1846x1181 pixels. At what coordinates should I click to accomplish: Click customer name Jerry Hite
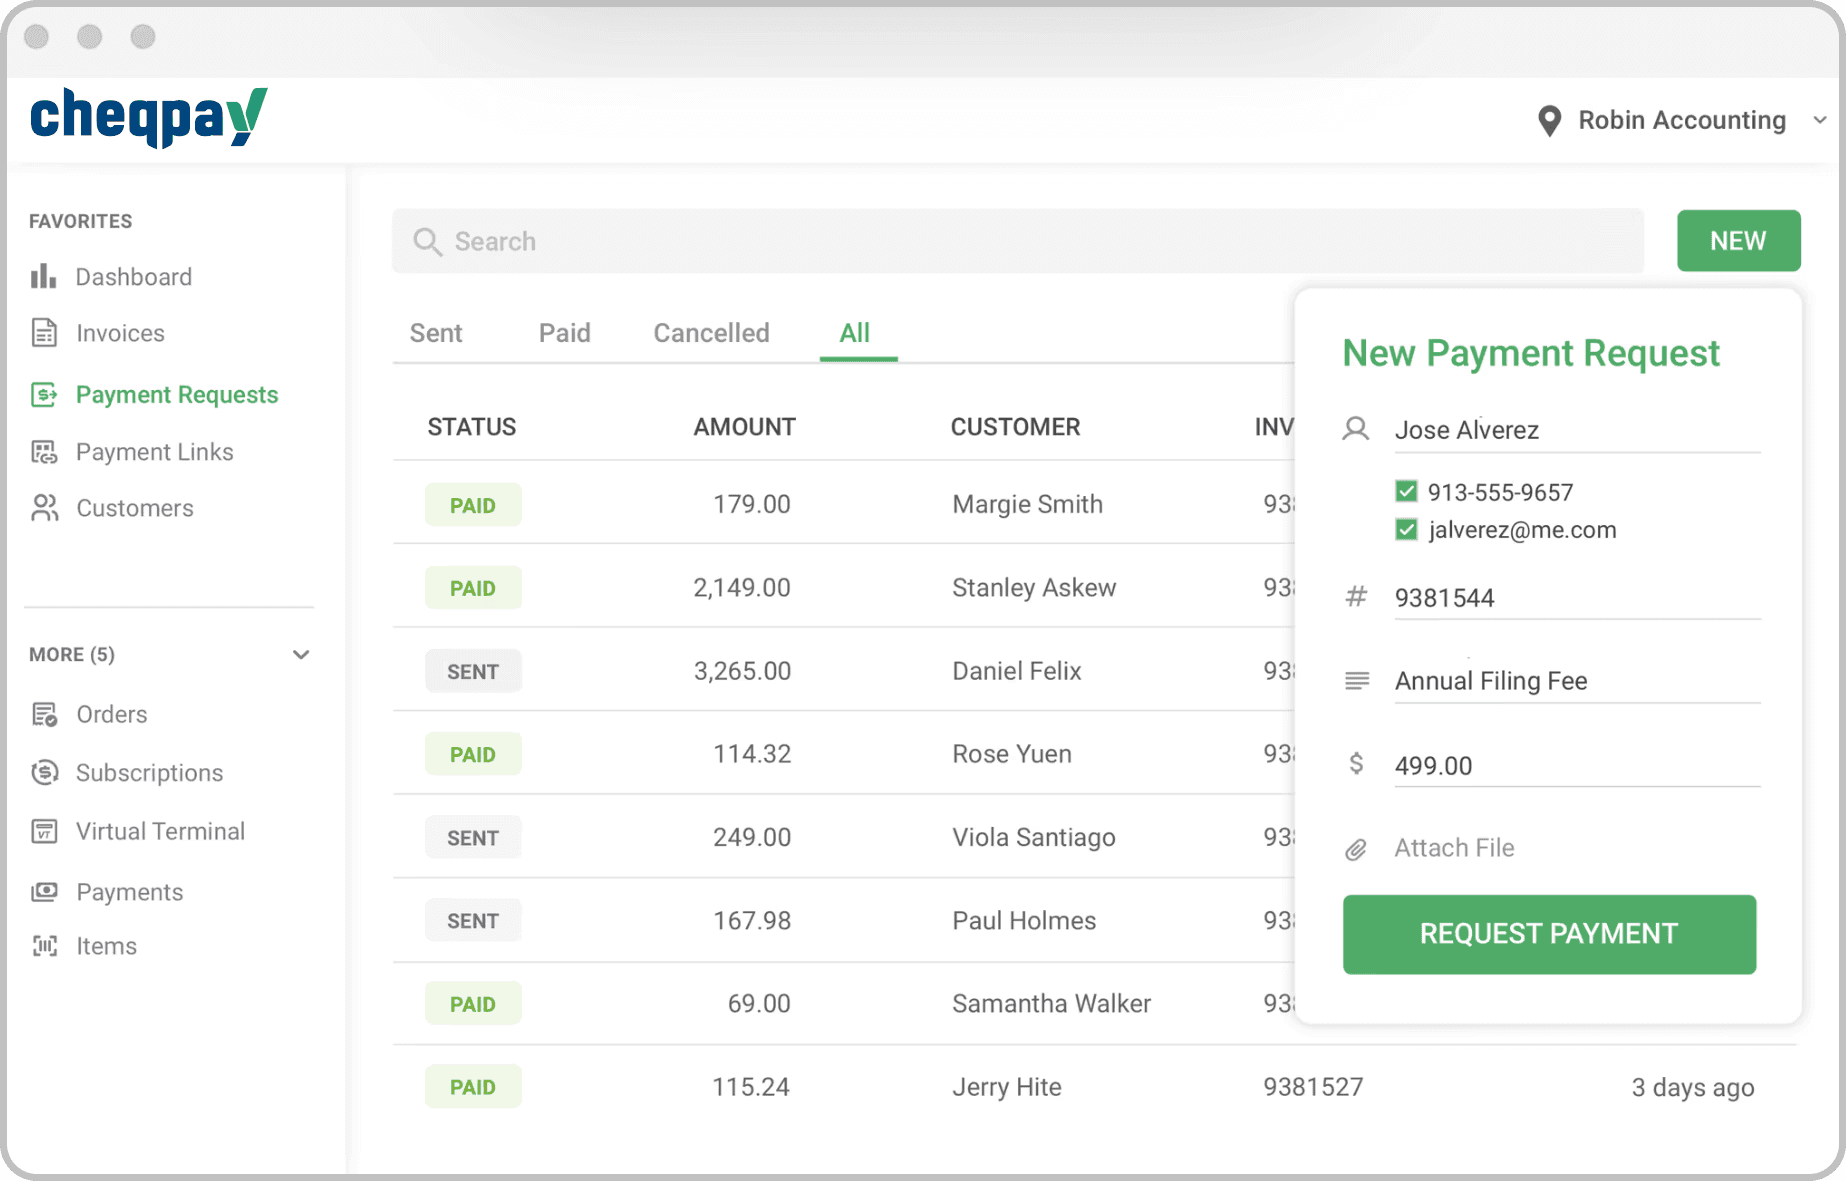tap(1007, 1087)
